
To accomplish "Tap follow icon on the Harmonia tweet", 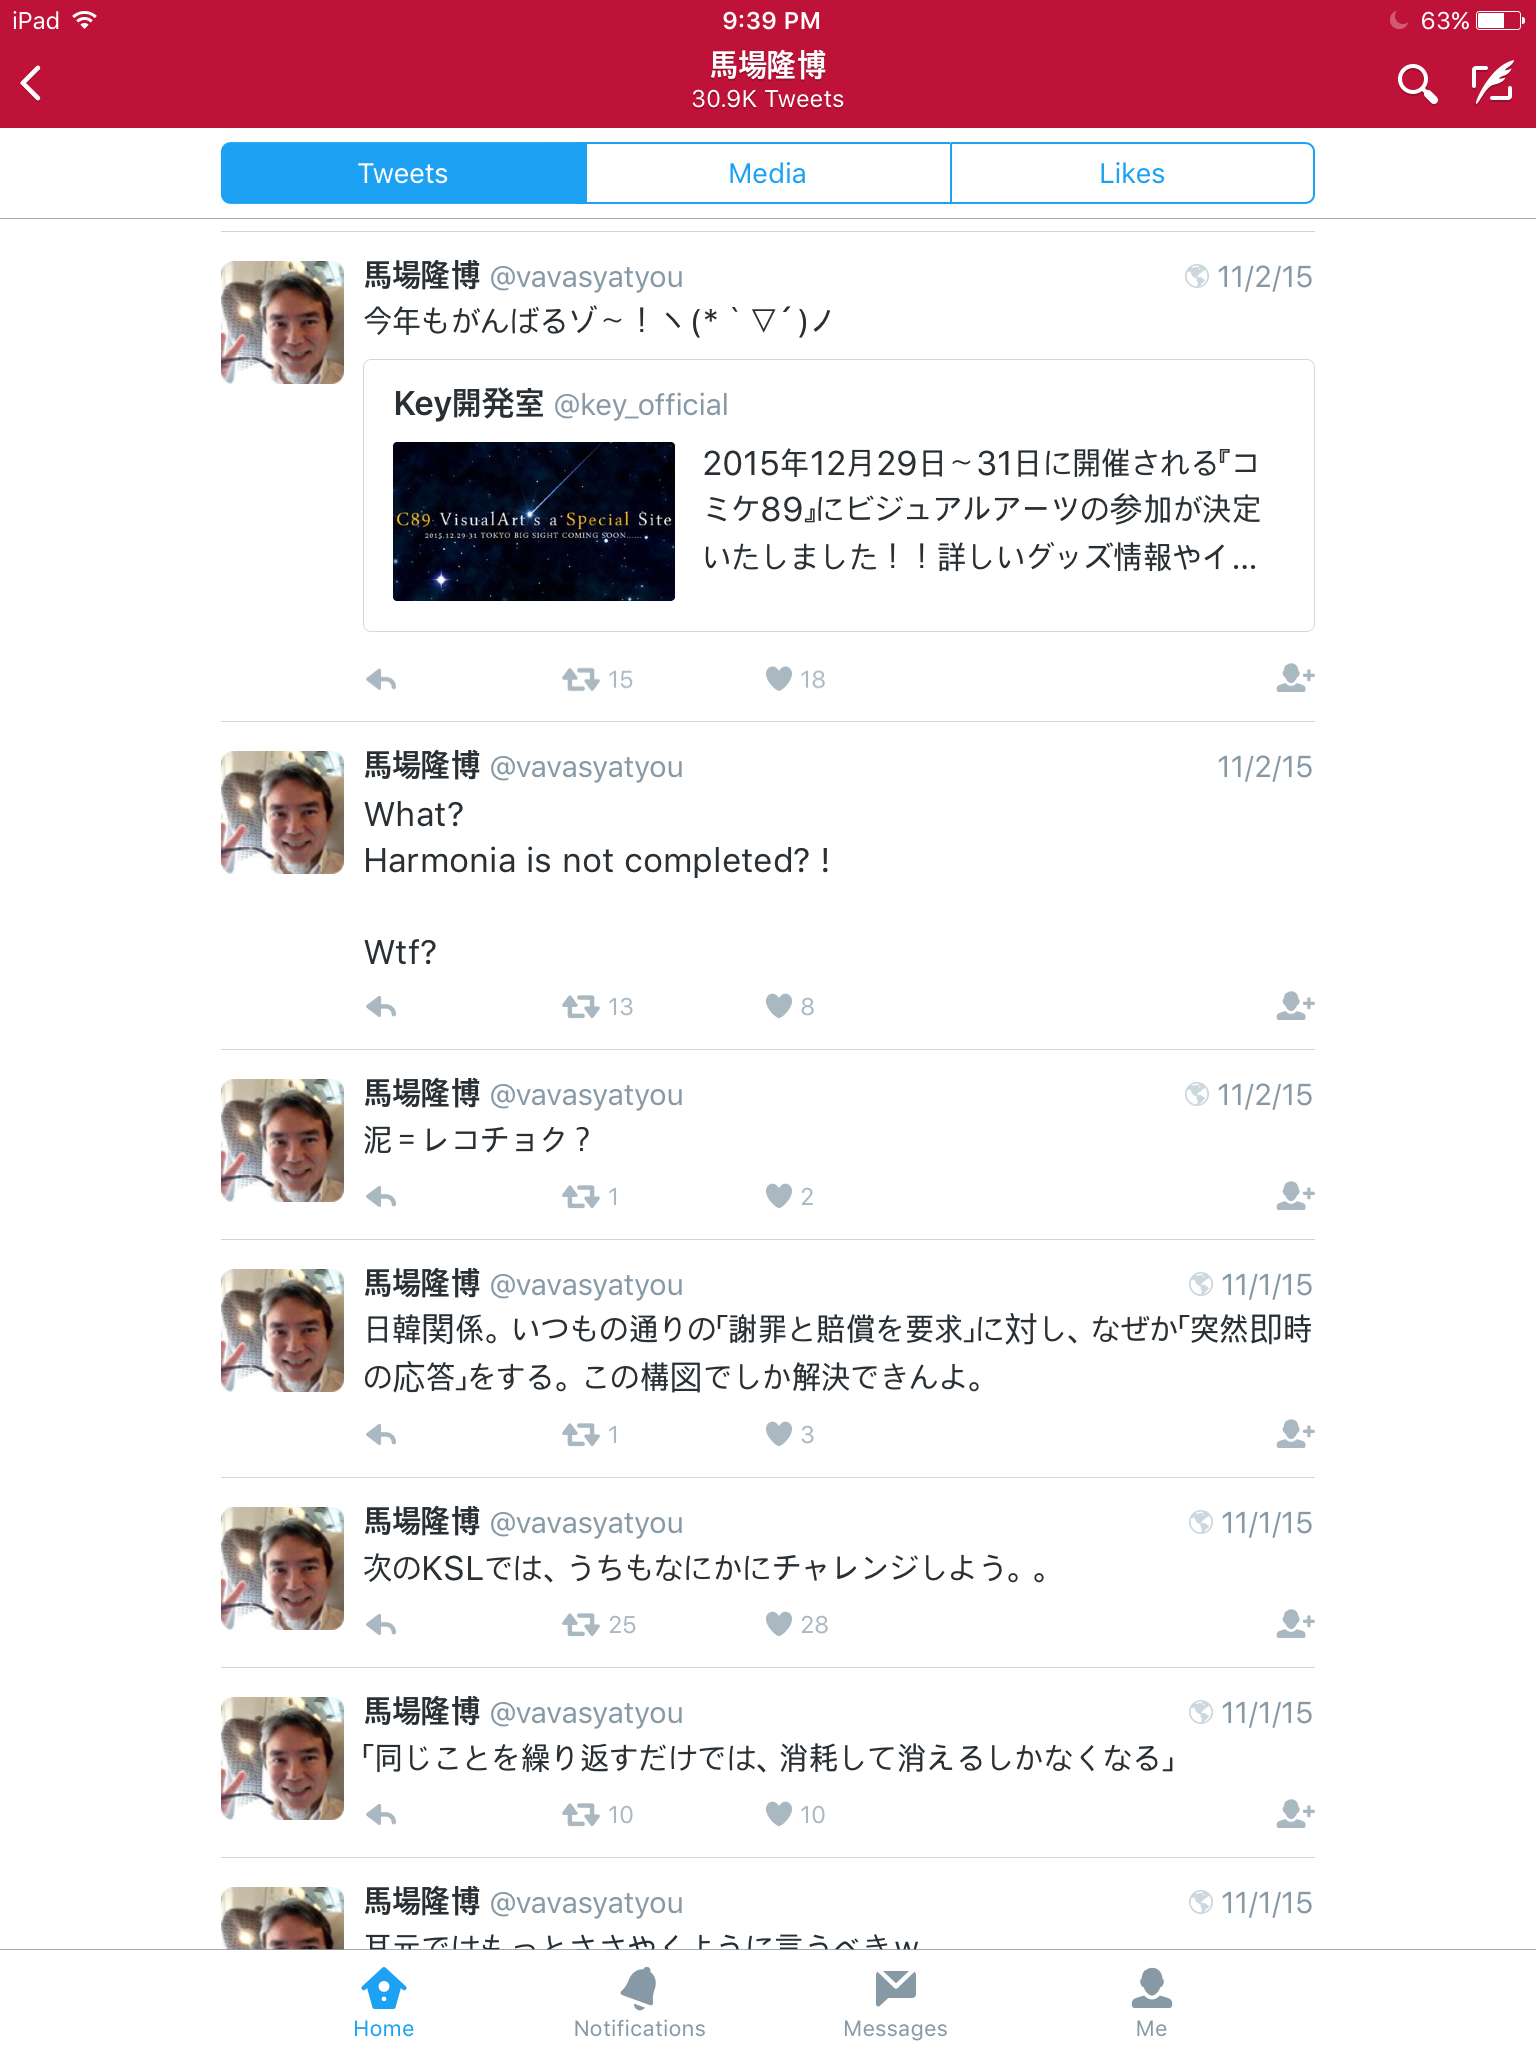I will (1295, 1005).
